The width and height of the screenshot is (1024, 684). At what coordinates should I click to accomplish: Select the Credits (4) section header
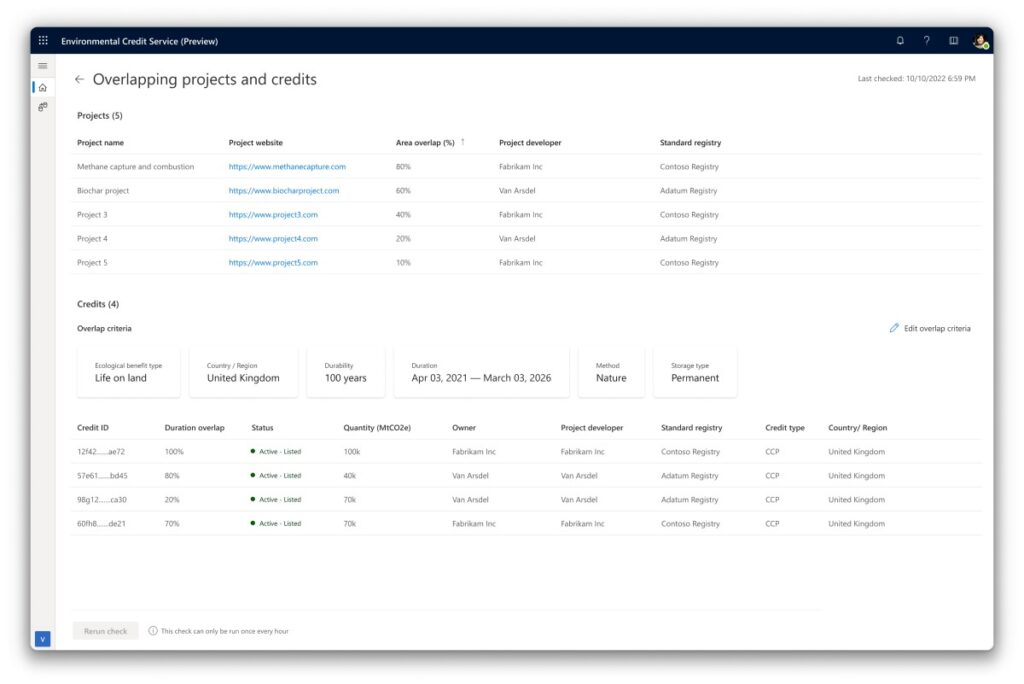(x=96, y=303)
